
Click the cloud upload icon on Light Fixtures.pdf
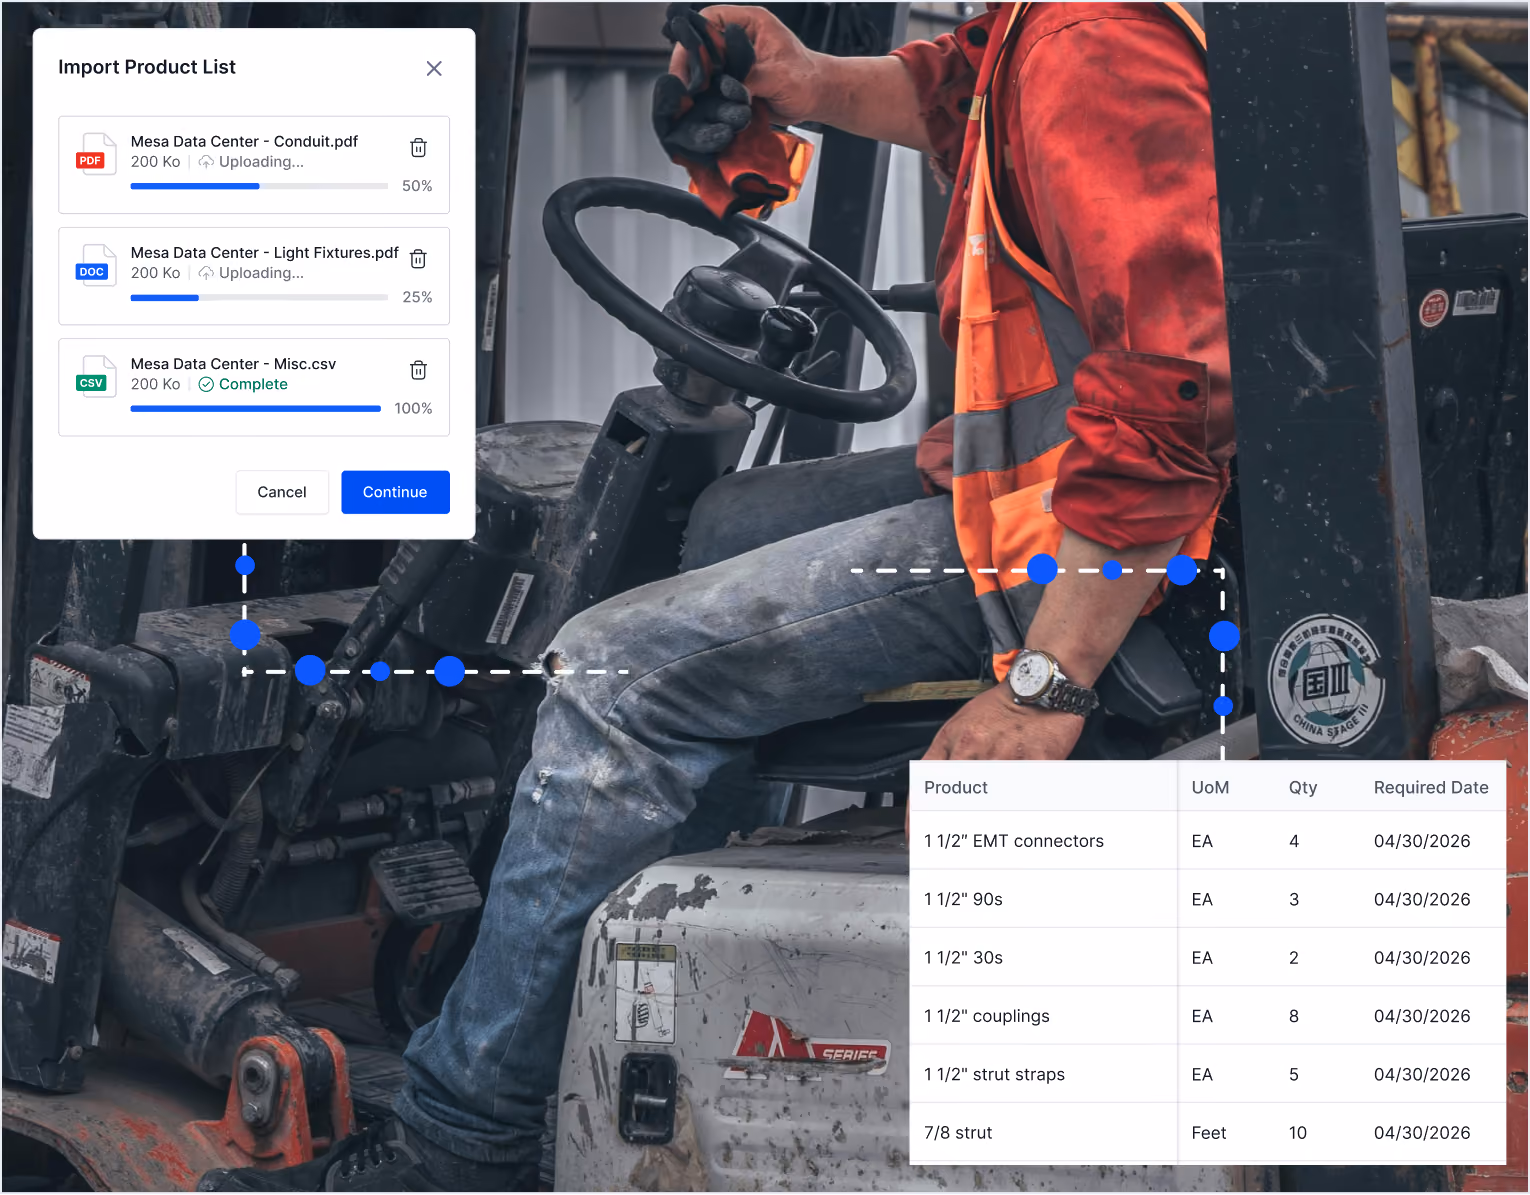206,273
